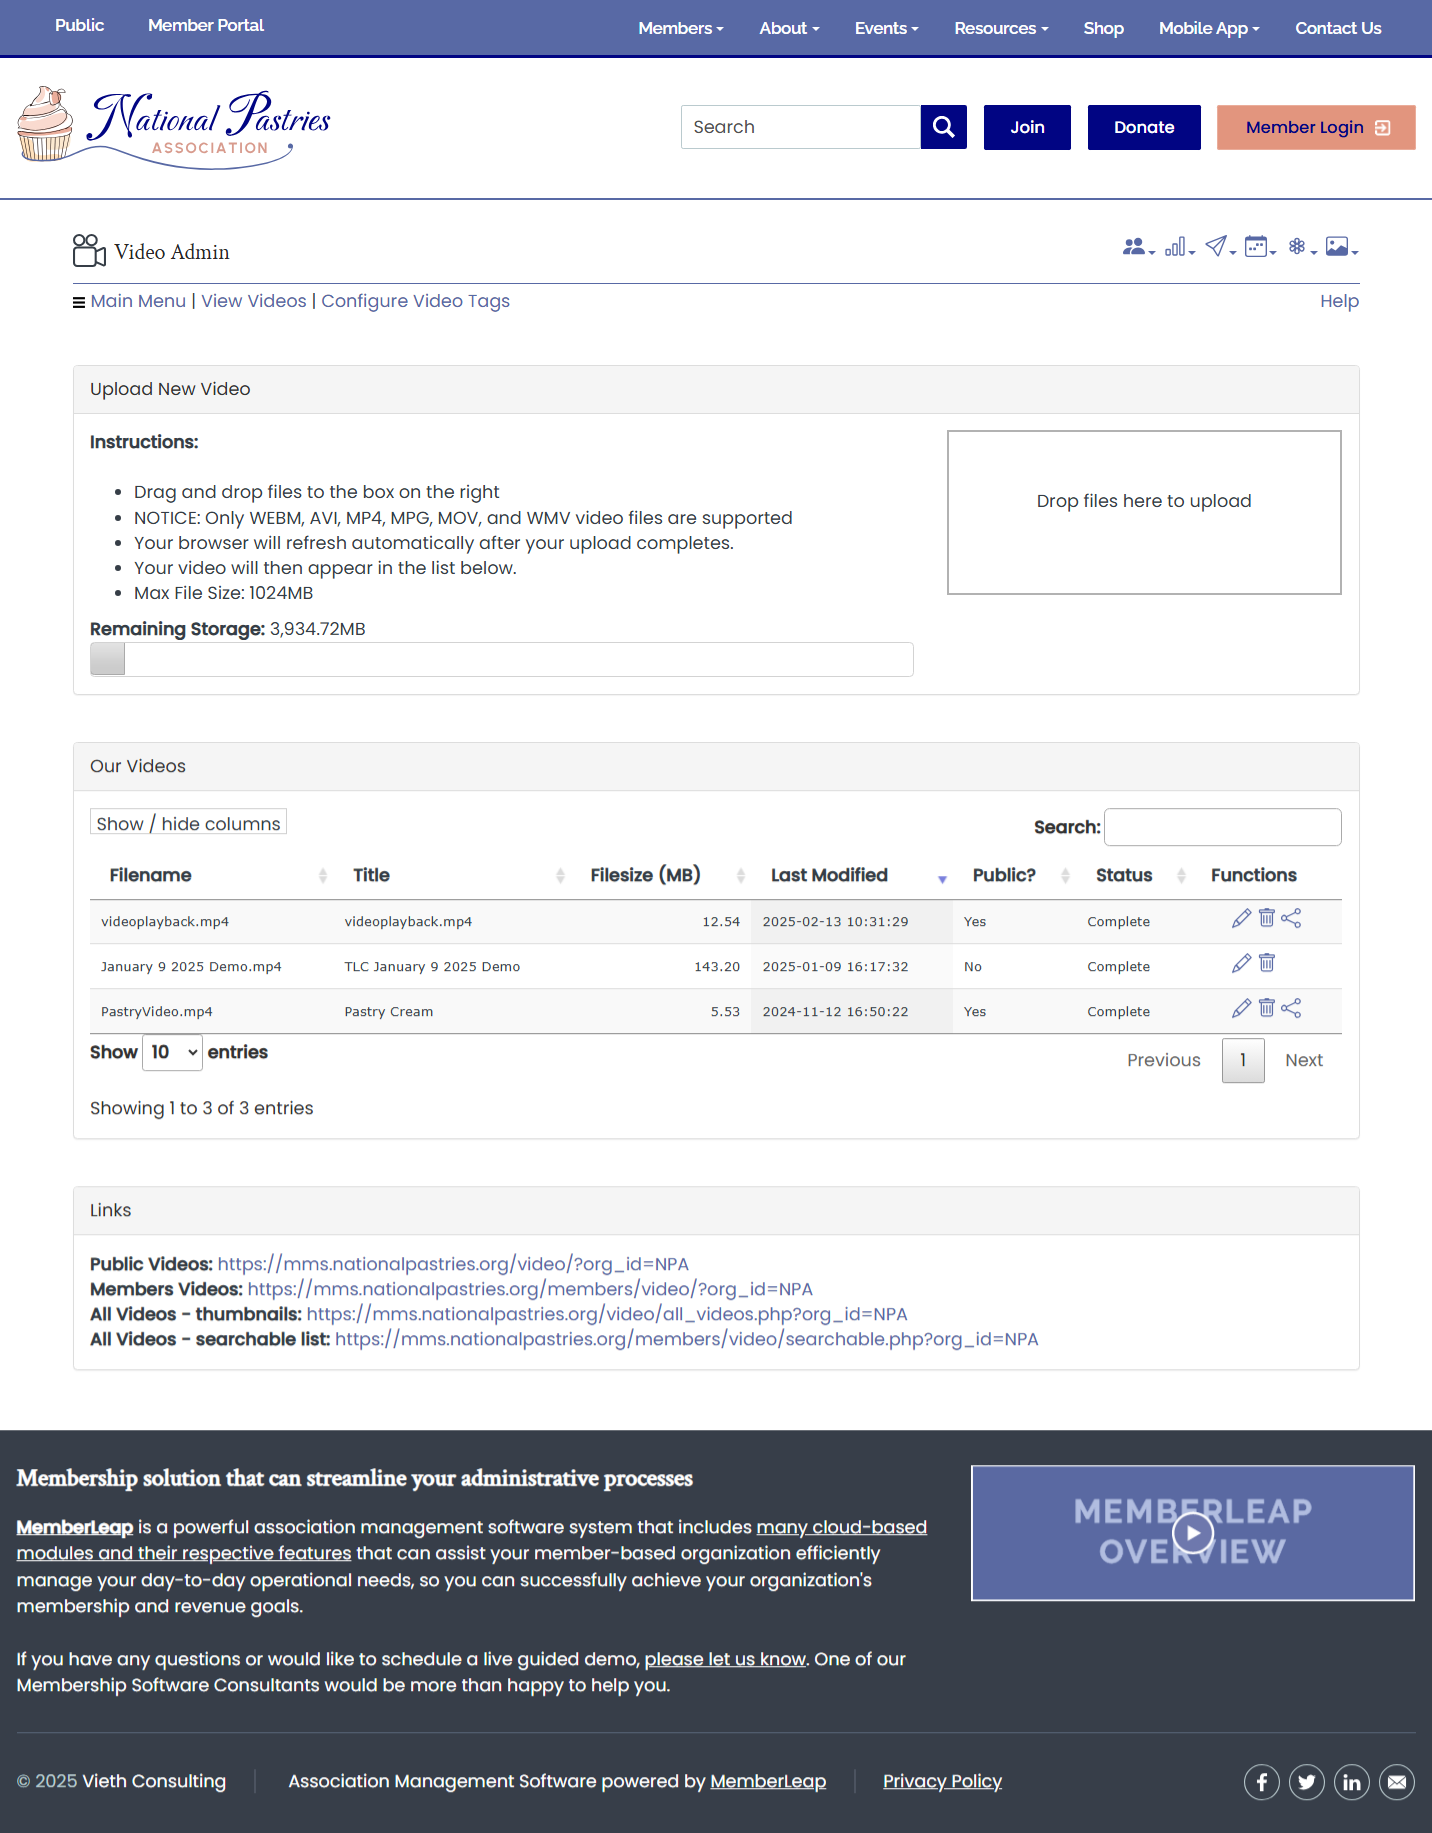This screenshot has width=1432, height=1833.
Task: Open the Shop menu item
Action: point(1103,28)
